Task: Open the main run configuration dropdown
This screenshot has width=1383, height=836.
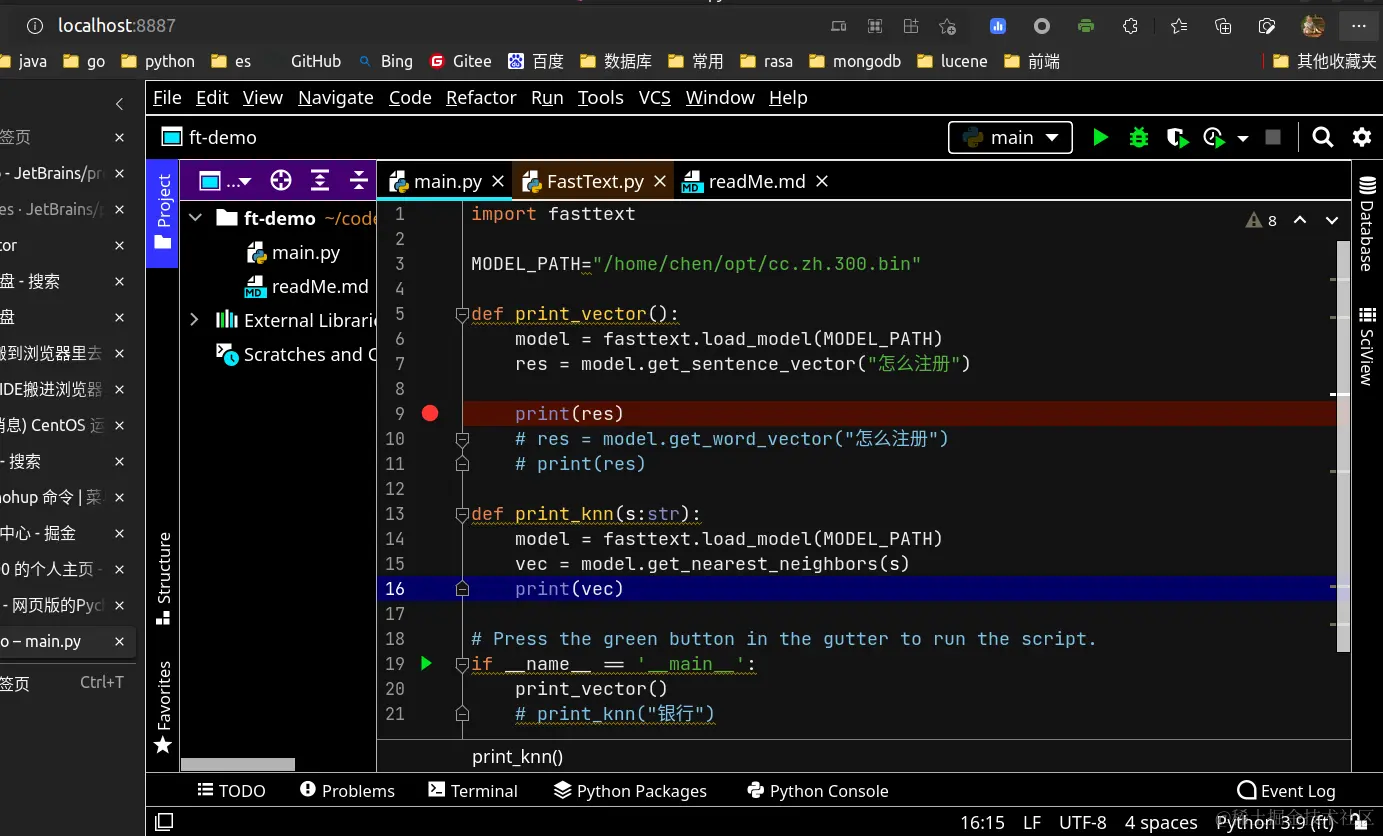Action: pyautogui.click(x=1010, y=137)
